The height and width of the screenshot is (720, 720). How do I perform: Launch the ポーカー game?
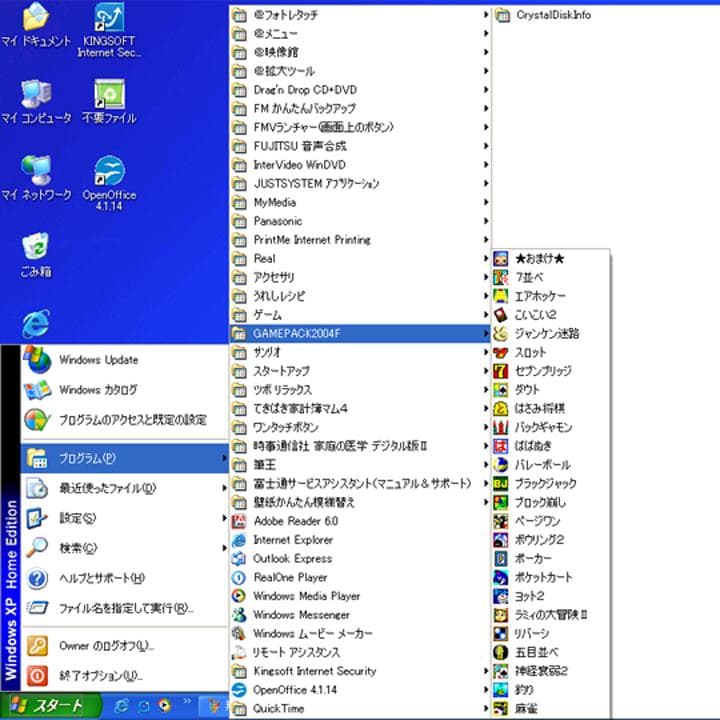(x=551, y=558)
